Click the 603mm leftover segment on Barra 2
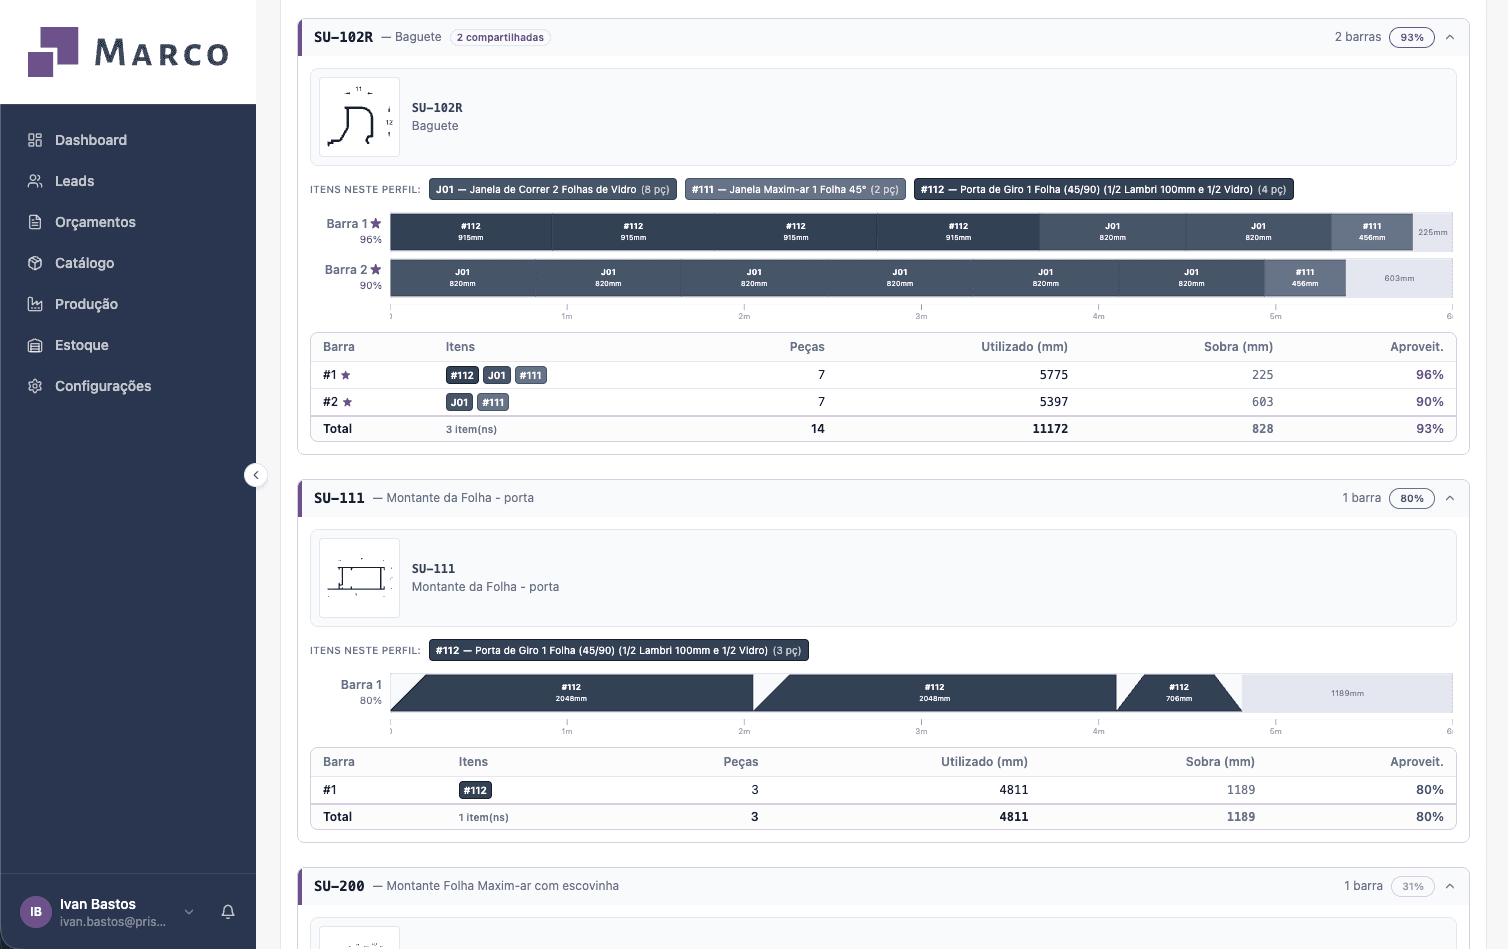 [1399, 278]
